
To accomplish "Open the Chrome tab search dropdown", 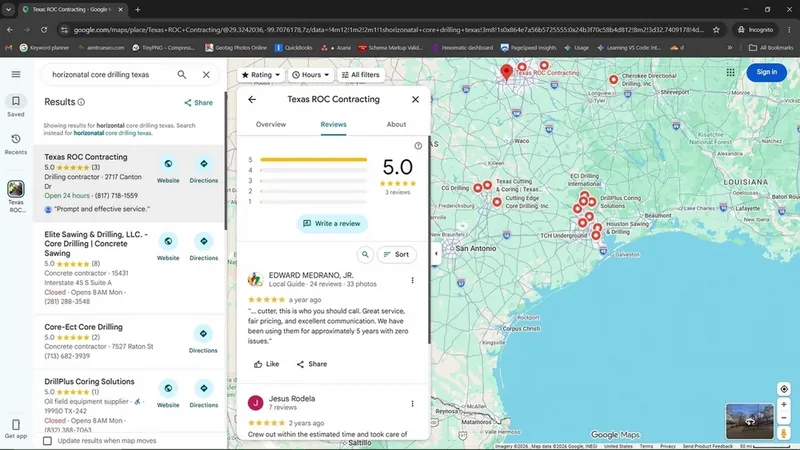I will (x=9, y=9).
